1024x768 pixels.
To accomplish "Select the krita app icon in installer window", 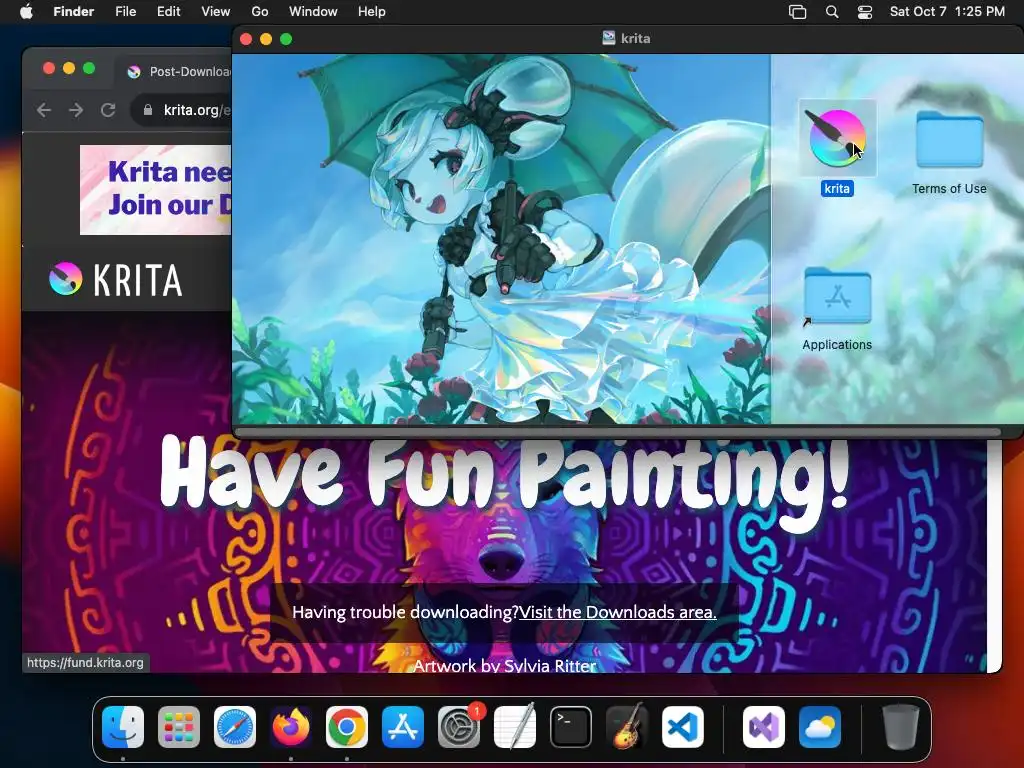I will click(837, 138).
